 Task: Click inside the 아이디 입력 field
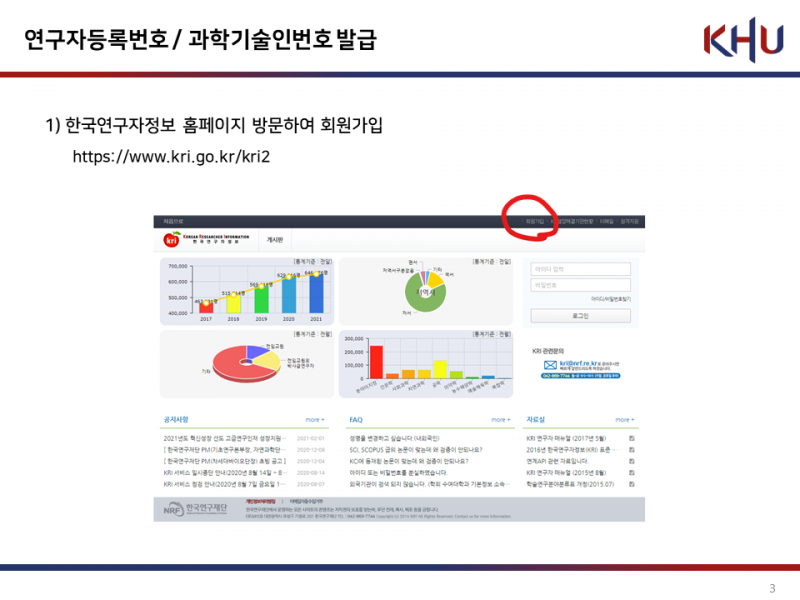point(580,269)
